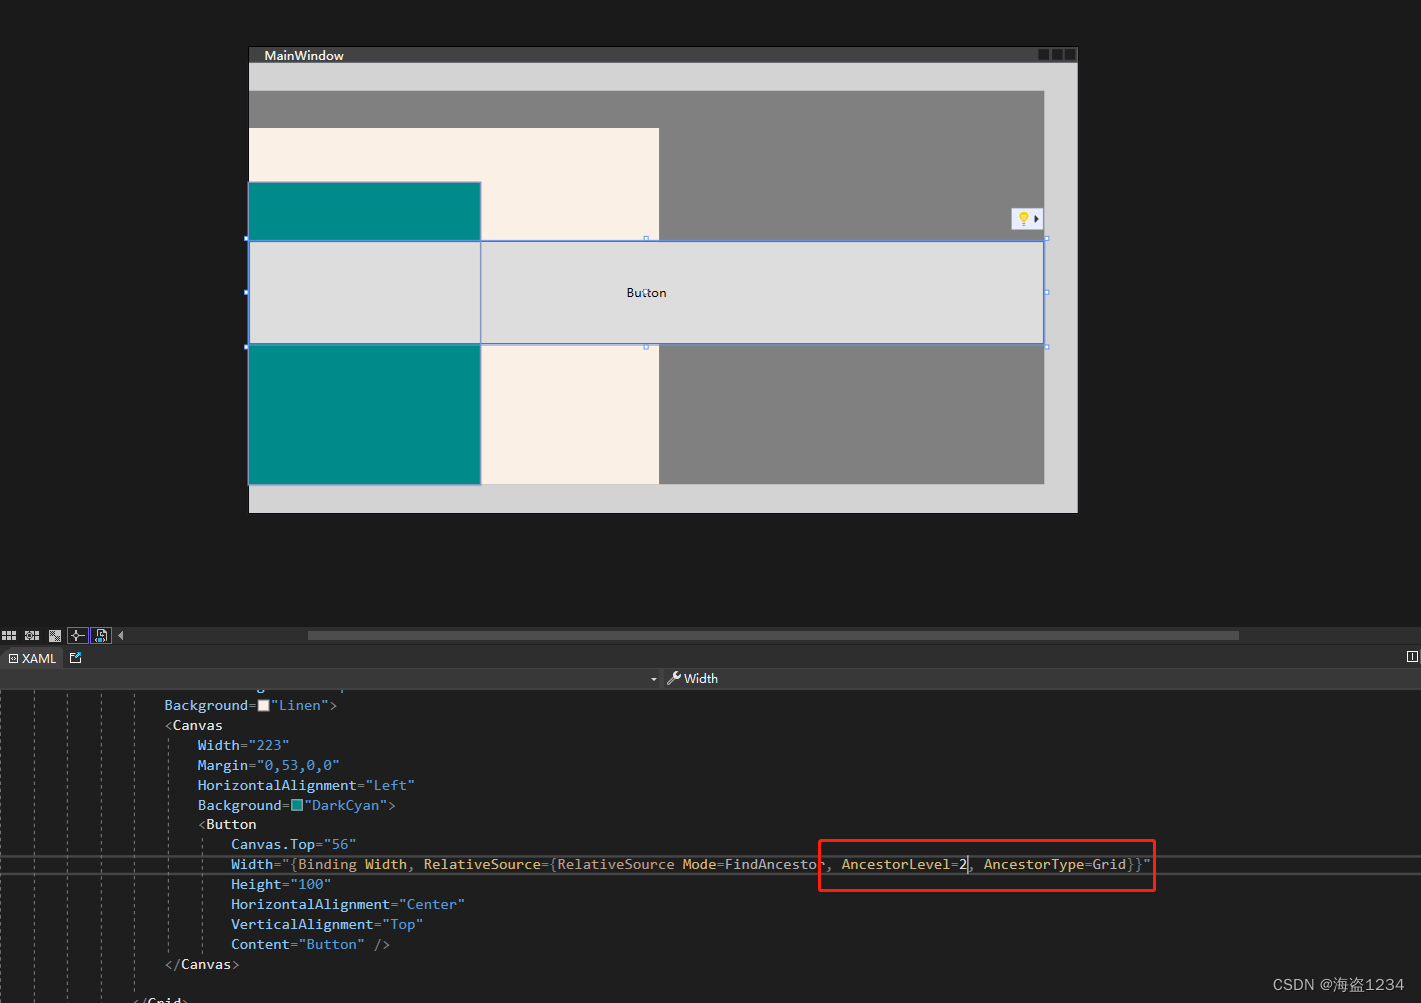Click the split window icon above the XAML pane
1421x1003 pixels.
1411,656
